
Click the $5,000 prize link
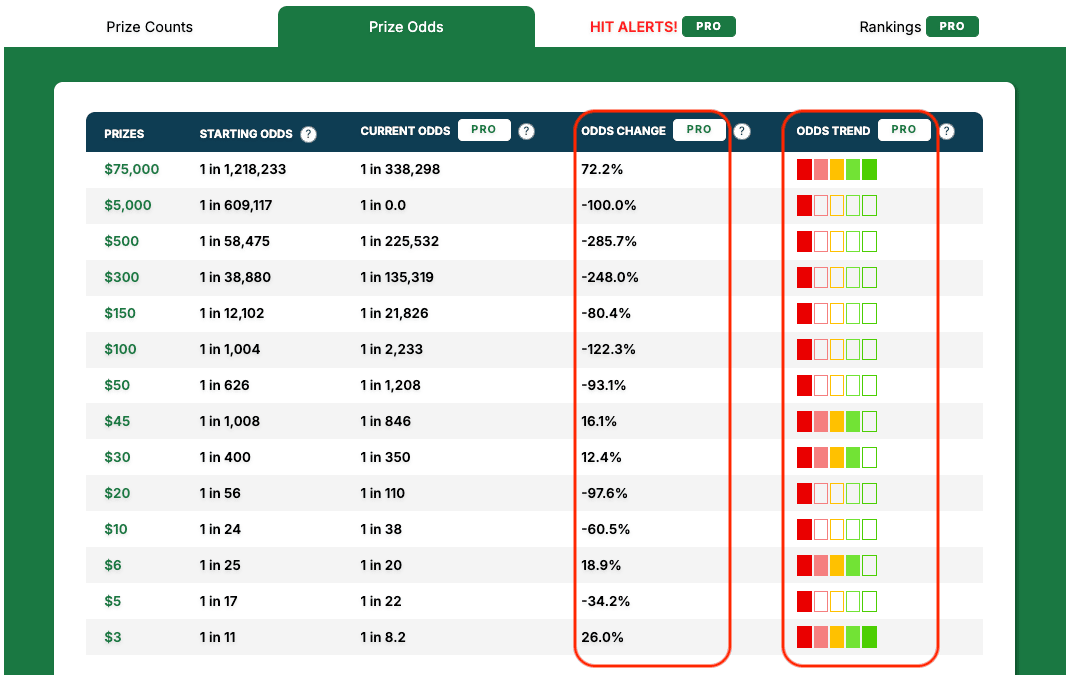click(x=128, y=205)
